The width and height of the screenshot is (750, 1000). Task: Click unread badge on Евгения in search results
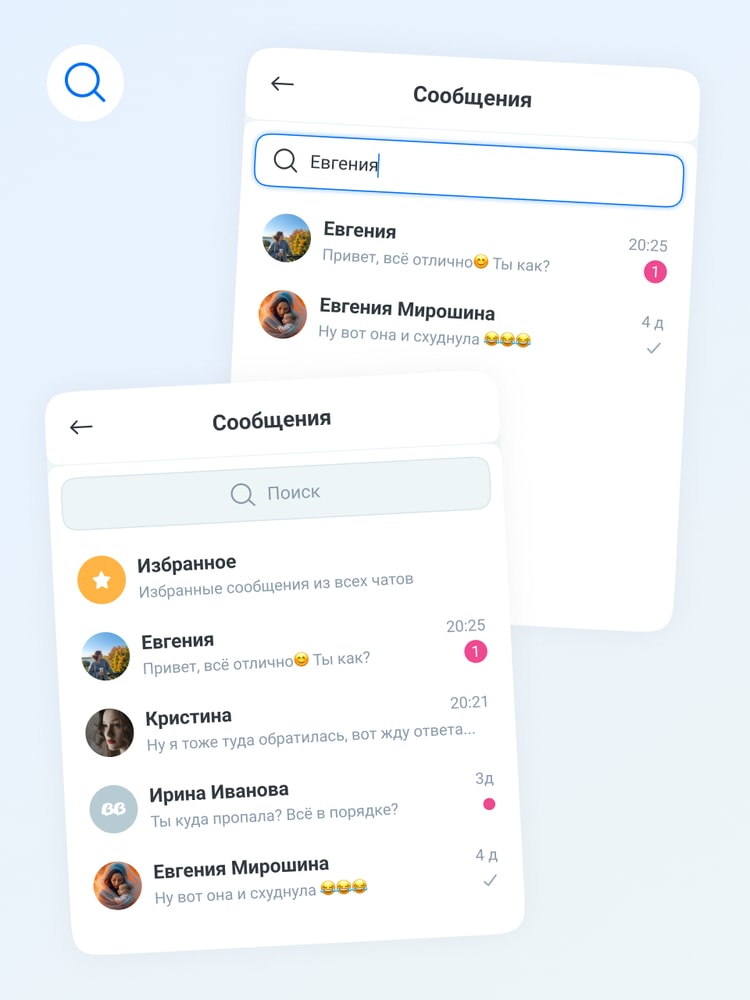654,272
